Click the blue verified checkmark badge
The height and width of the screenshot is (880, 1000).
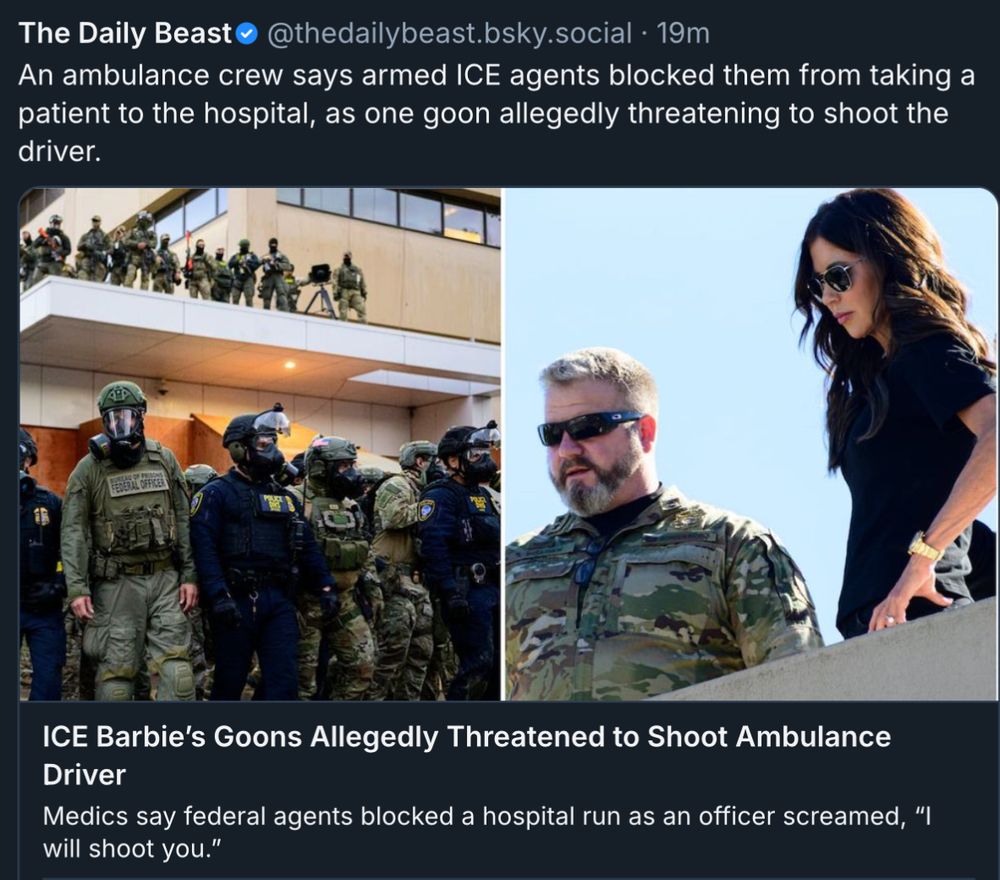pos(247,34)
